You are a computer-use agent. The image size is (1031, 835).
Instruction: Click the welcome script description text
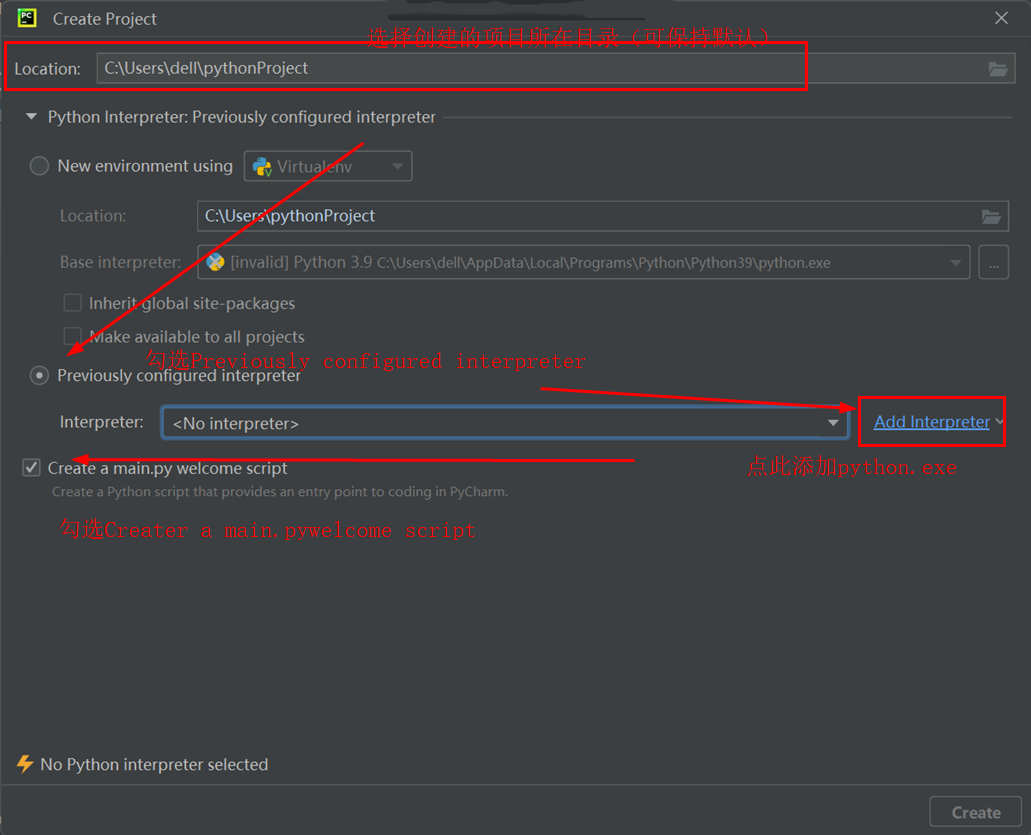(x=280, y=492)
